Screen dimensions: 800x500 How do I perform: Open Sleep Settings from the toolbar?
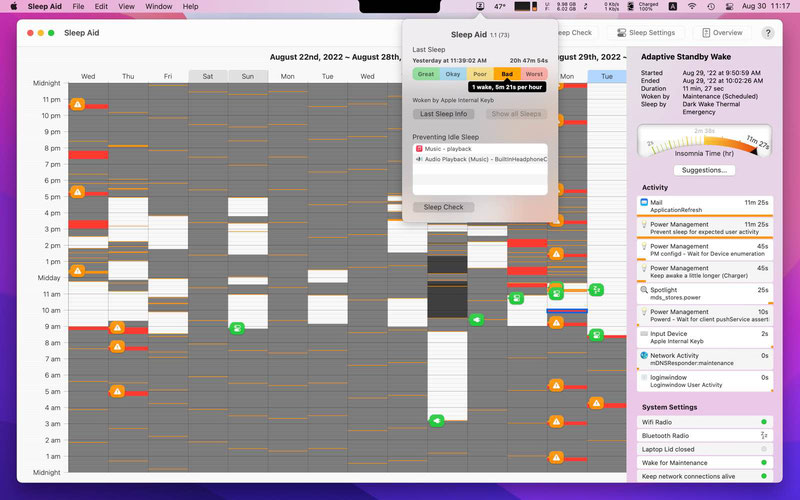coord(646,33)
